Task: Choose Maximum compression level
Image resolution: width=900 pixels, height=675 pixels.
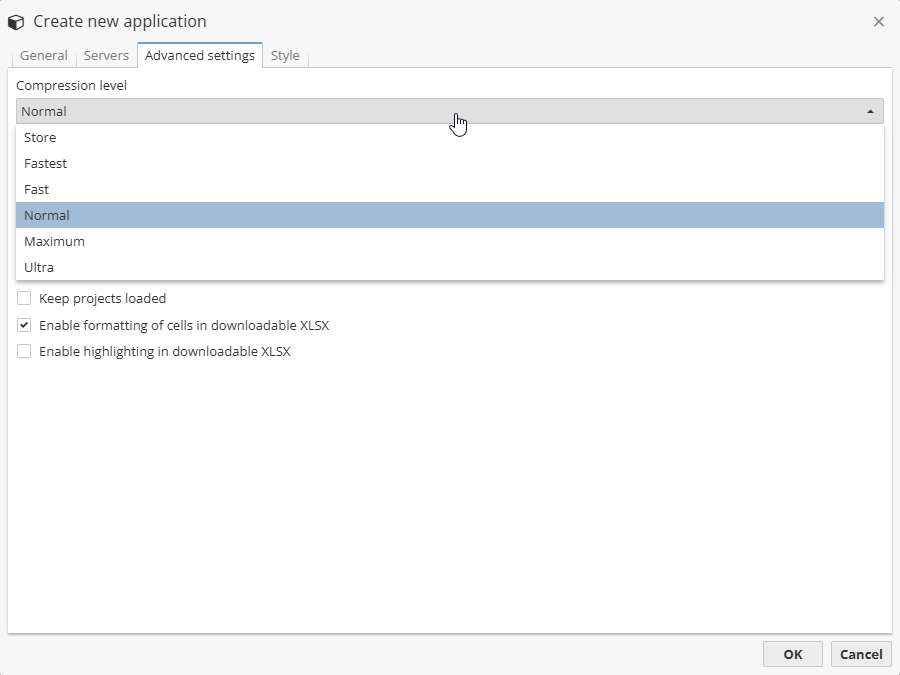Action: [54, 242]
